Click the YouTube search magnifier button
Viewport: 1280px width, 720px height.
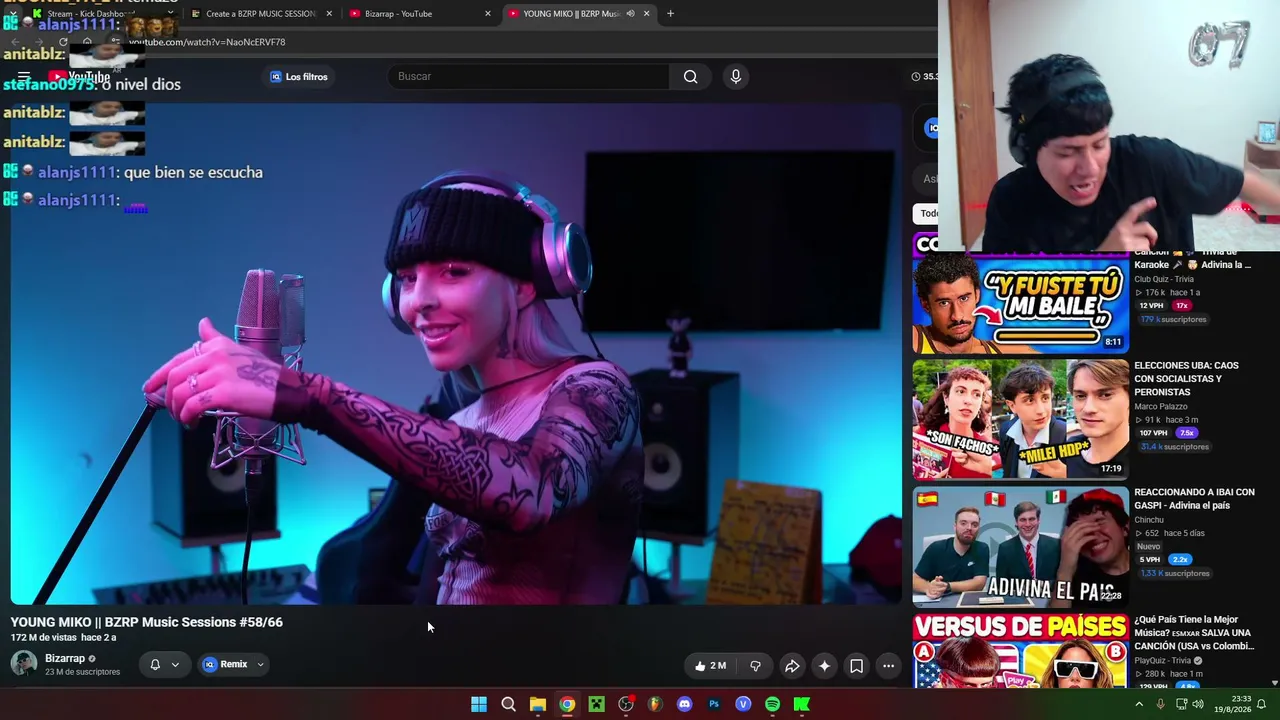pos(690,77)
